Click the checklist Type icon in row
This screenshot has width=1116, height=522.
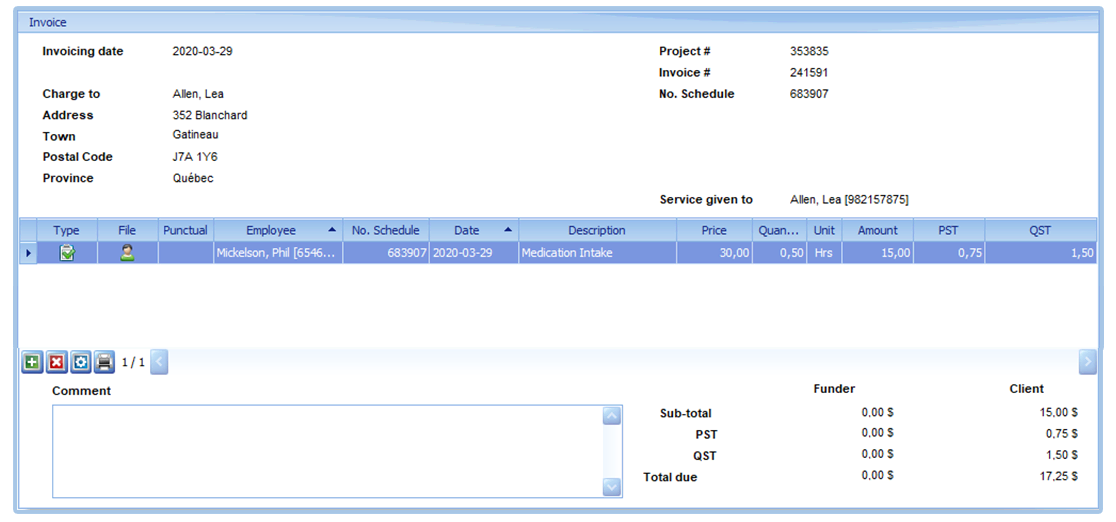67,252
